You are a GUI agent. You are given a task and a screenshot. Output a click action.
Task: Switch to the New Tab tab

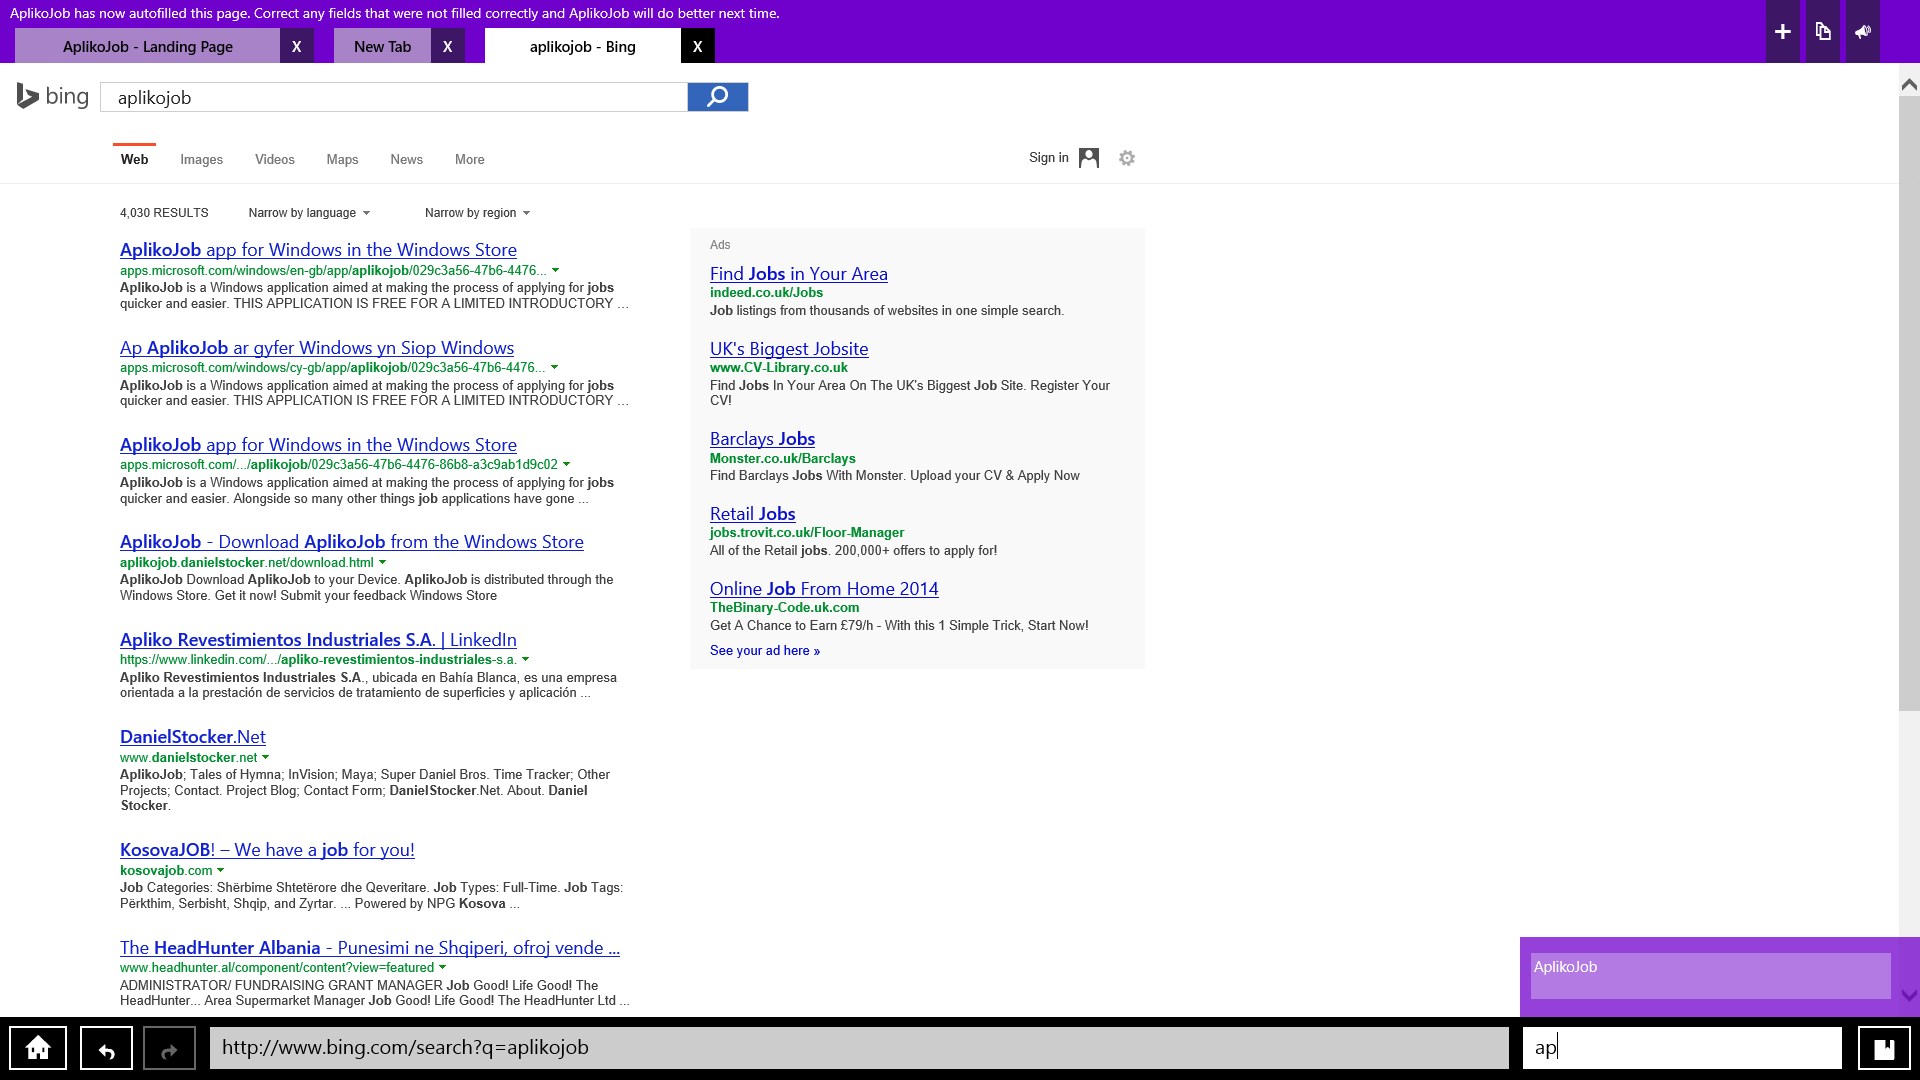(382, 46)
